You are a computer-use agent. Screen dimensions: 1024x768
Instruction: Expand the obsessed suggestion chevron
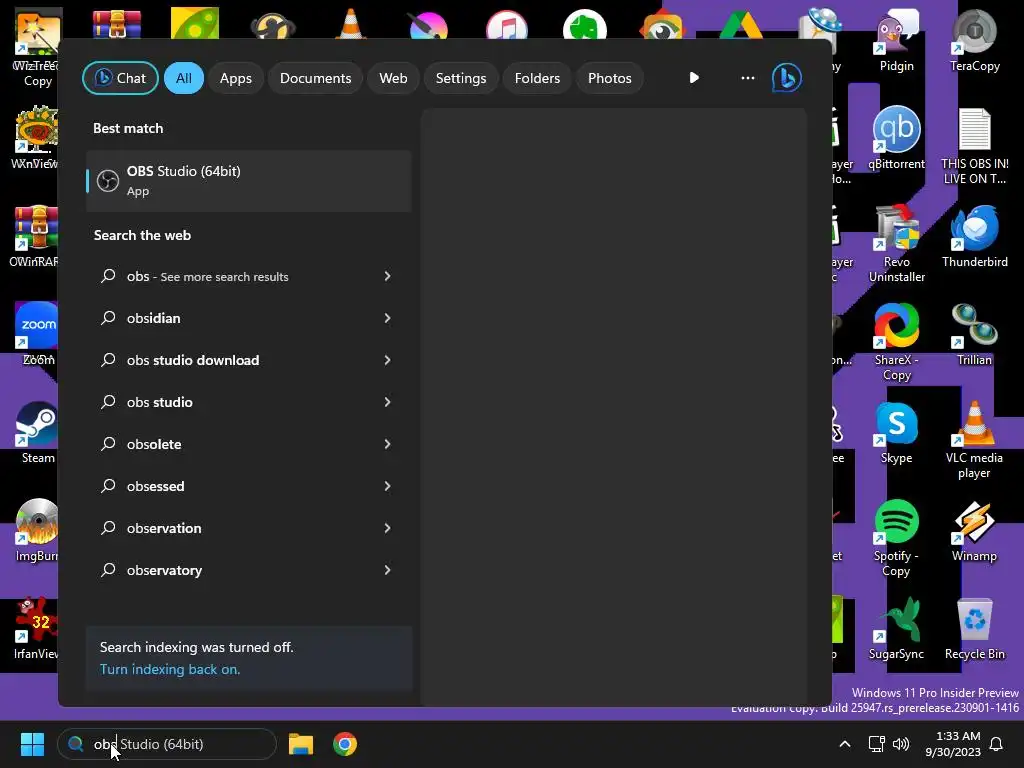(387, 486)
